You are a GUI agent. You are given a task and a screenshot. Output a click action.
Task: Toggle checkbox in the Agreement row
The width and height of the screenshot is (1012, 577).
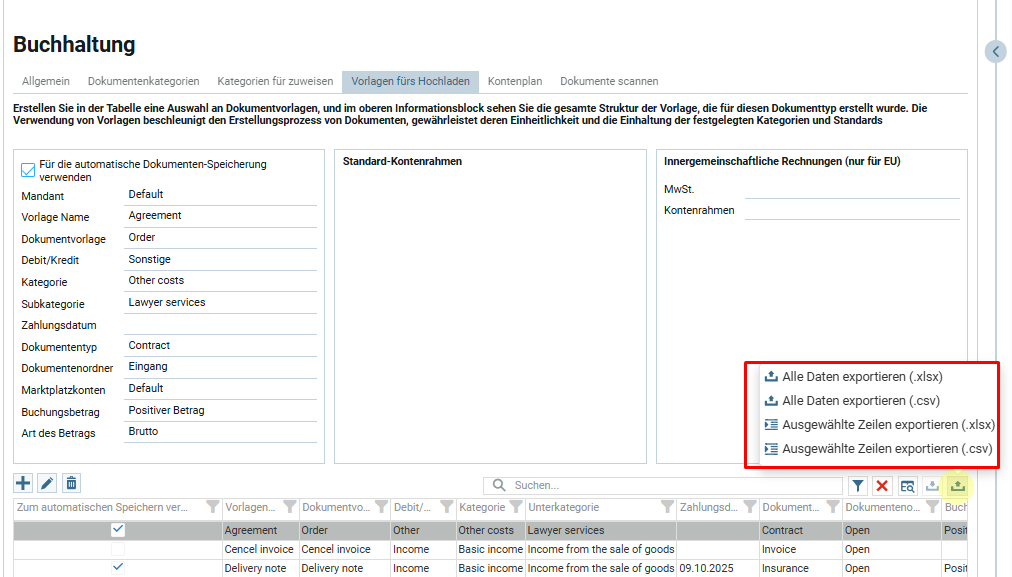click(x=118, y=530)
